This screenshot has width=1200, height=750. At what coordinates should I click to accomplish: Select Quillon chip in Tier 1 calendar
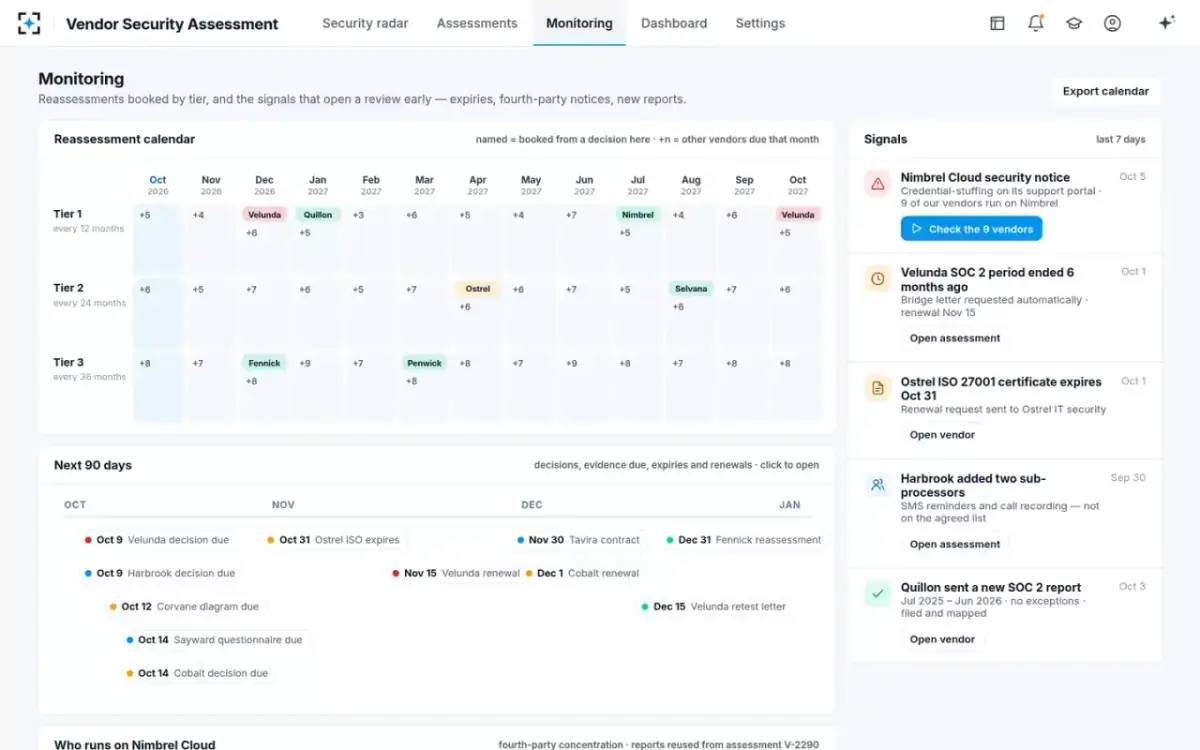click(x=318, y=214)
